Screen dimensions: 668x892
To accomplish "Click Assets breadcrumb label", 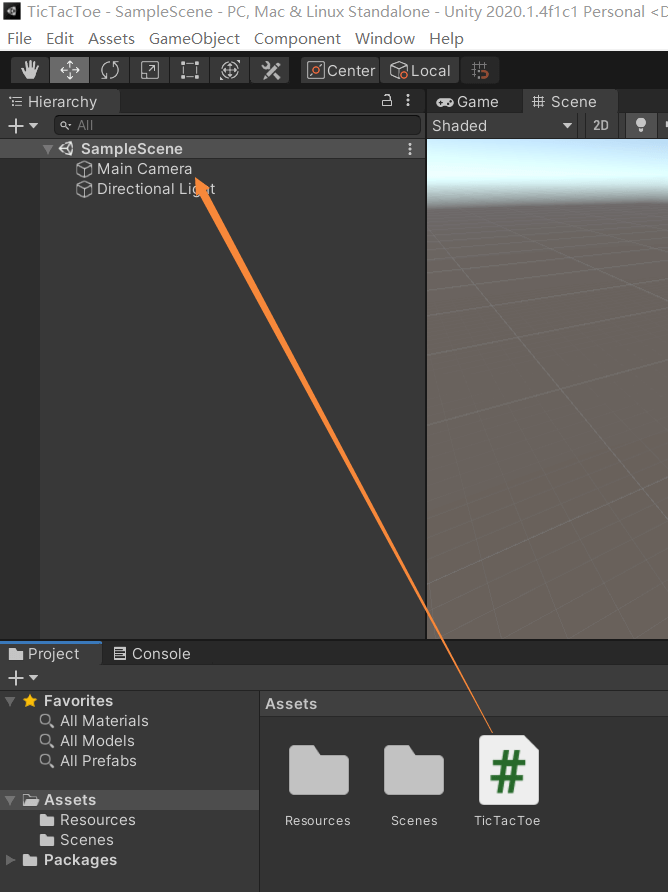I will click(291, 704).
